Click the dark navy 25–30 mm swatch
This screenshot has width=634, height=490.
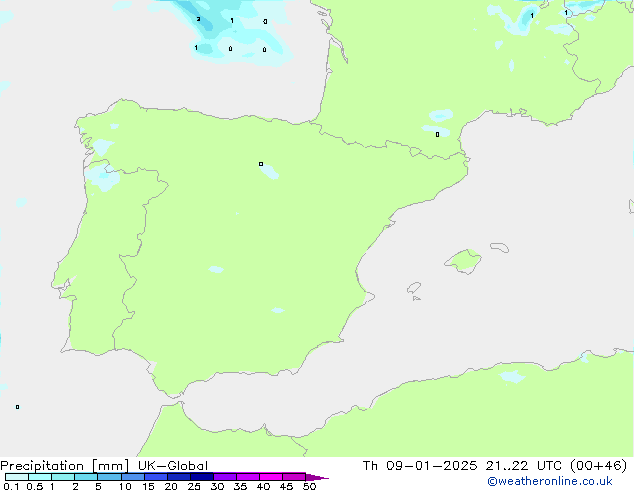point(202,477)
